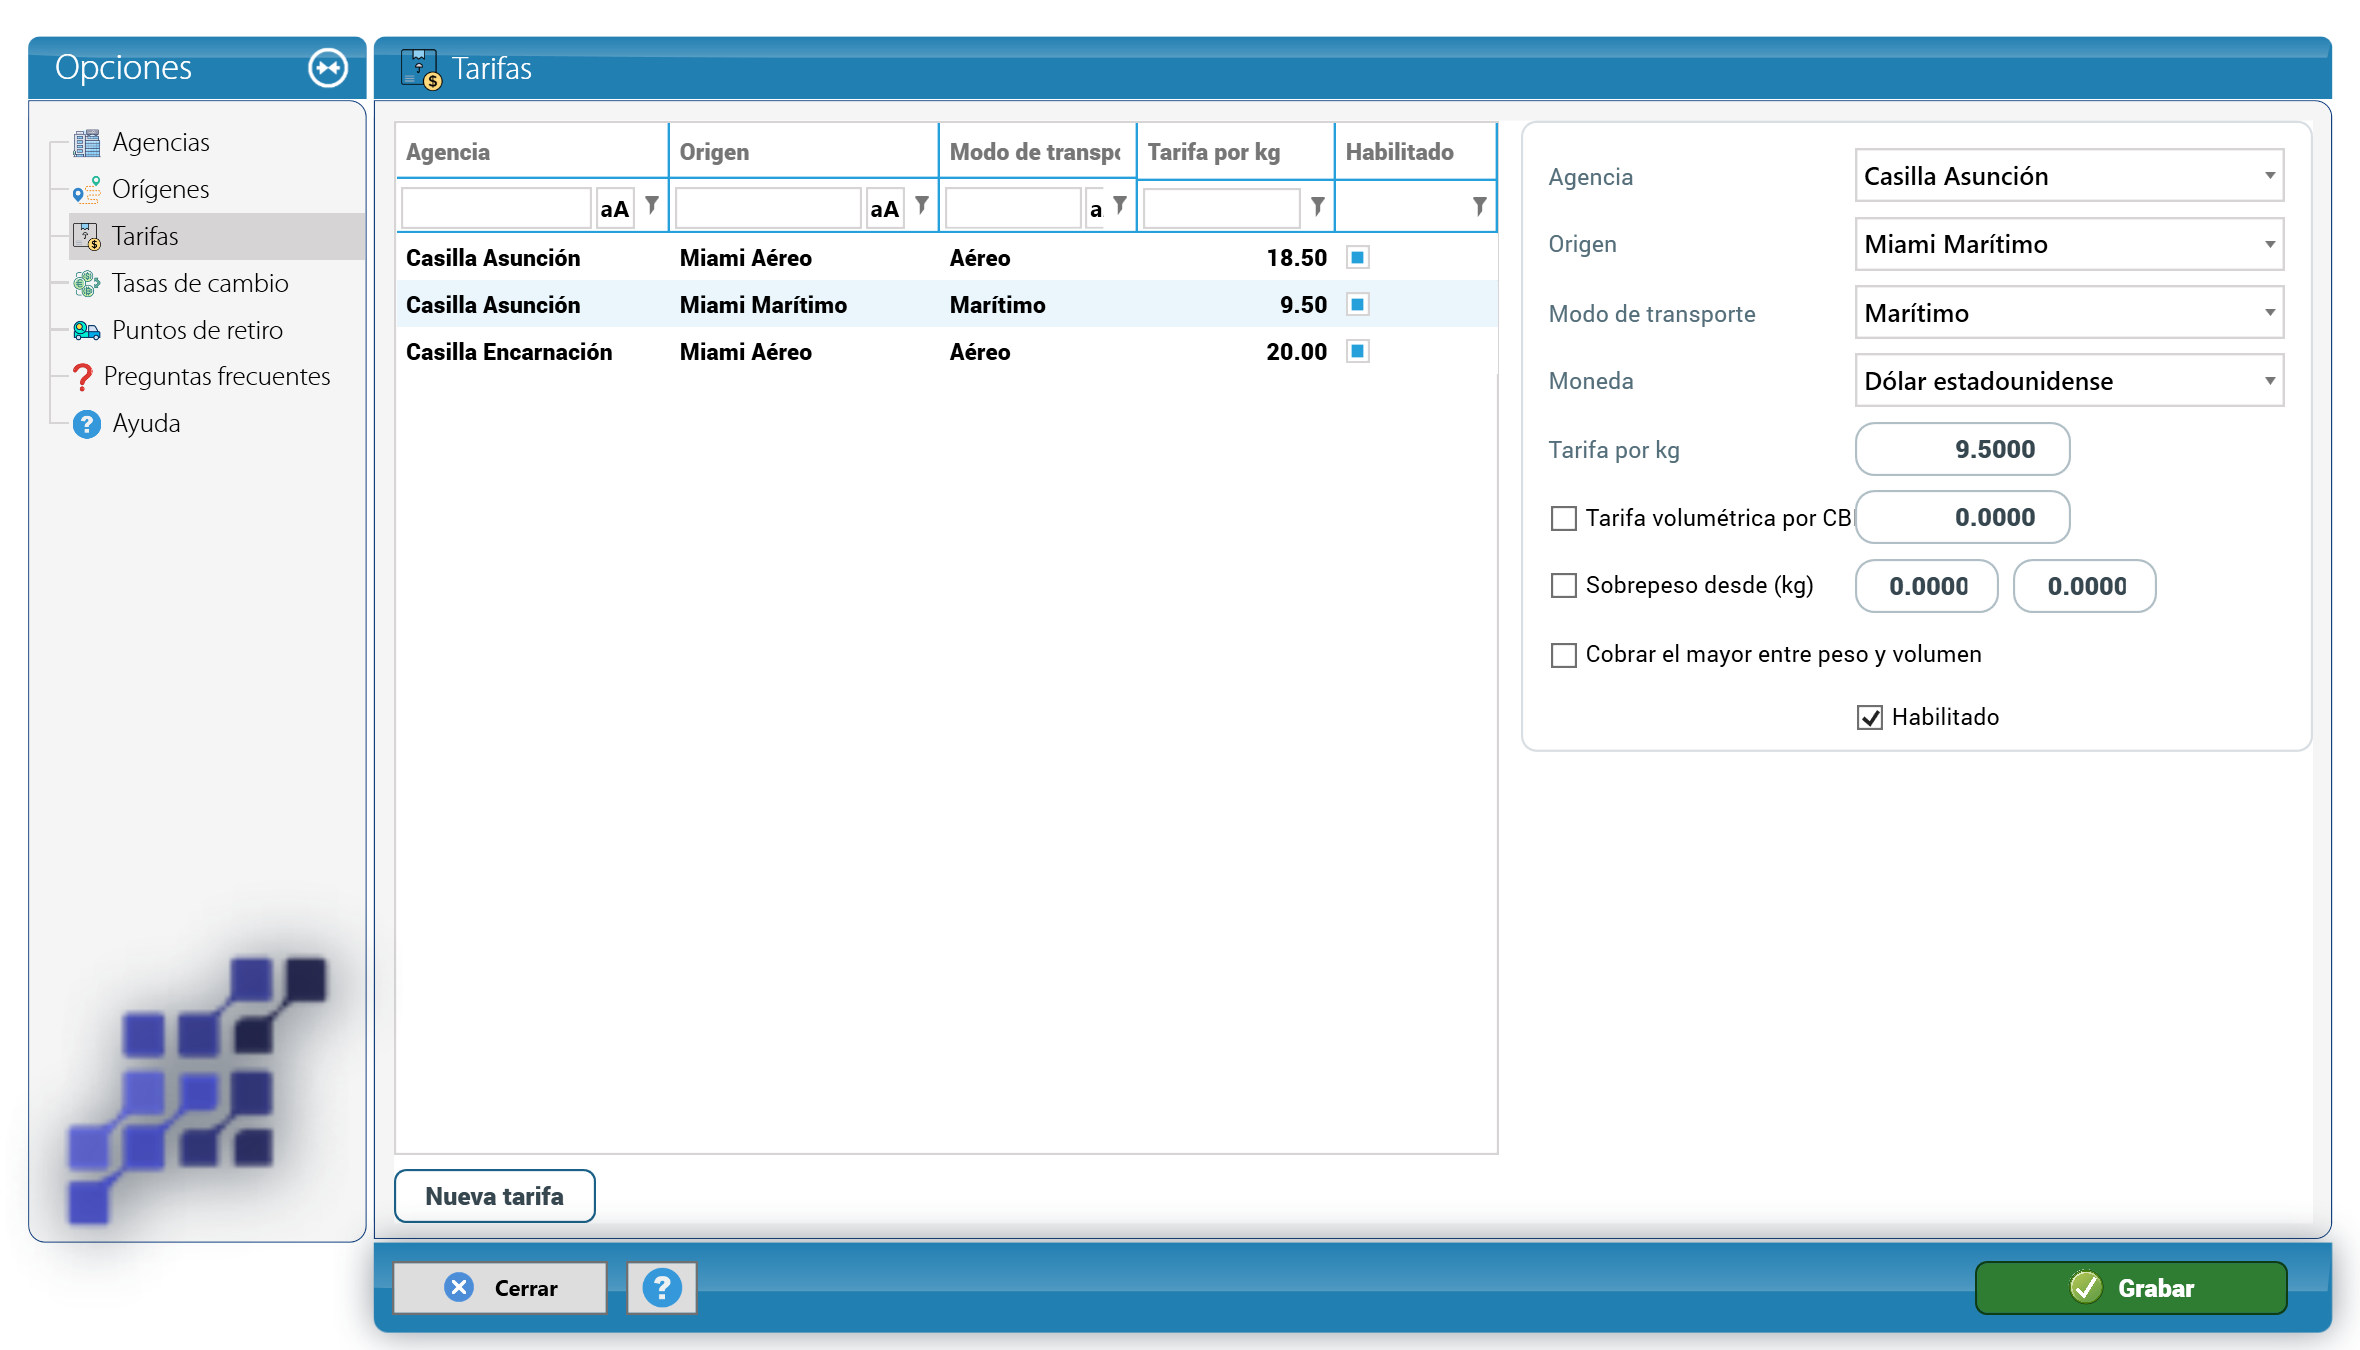Viewport: 2360px width, 1350px height.
Task: Toggle Habilitado box for 18.50 tariff row
Action: click(1357, 257)
